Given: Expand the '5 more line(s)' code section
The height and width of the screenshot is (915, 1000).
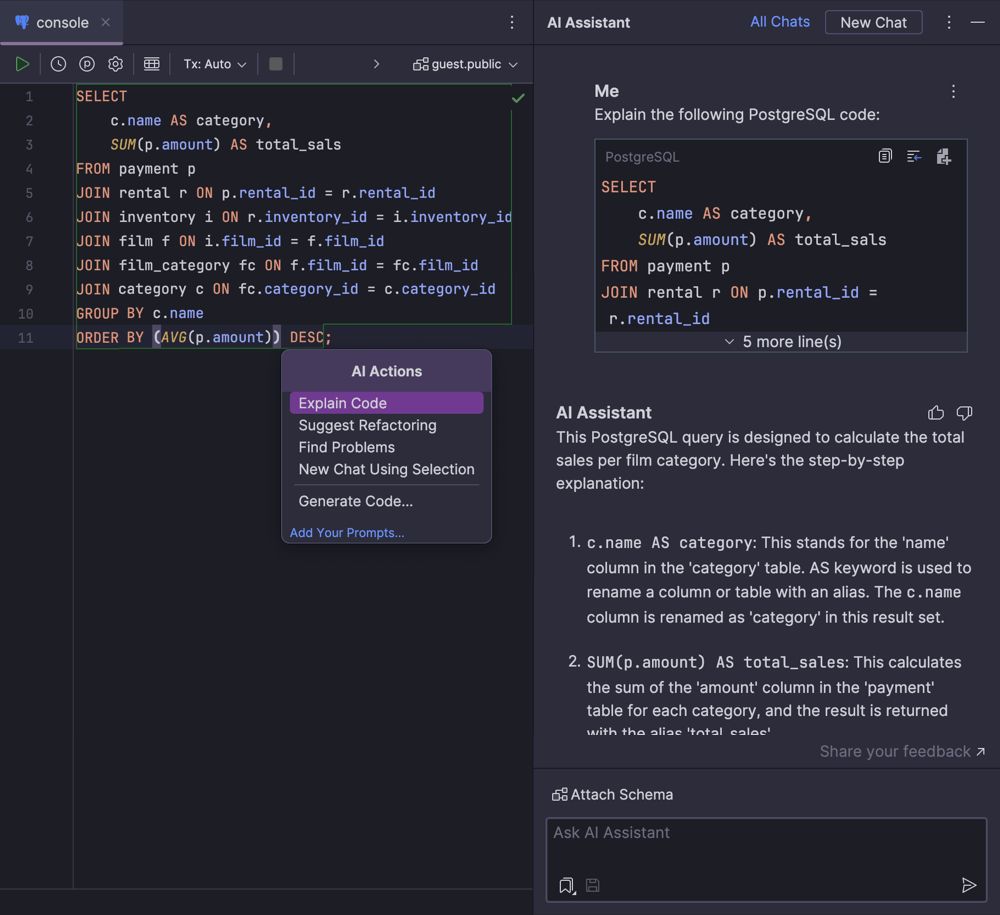Looking at the screenshot, I should pos(782,342).
